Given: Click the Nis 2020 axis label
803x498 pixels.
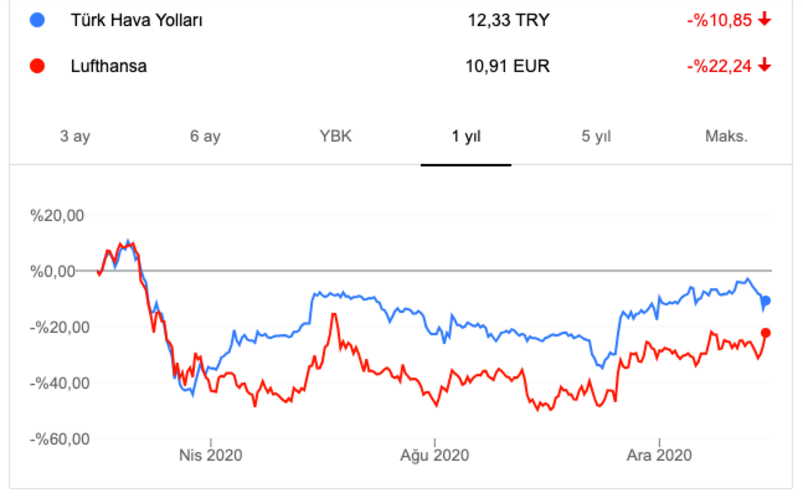Looking at the screenshot, I should (x=210, y=456).
